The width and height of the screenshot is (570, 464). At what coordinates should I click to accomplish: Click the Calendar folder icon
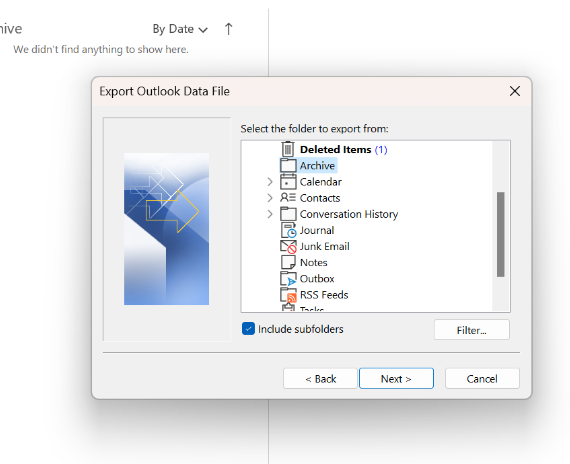pos(288,182)
